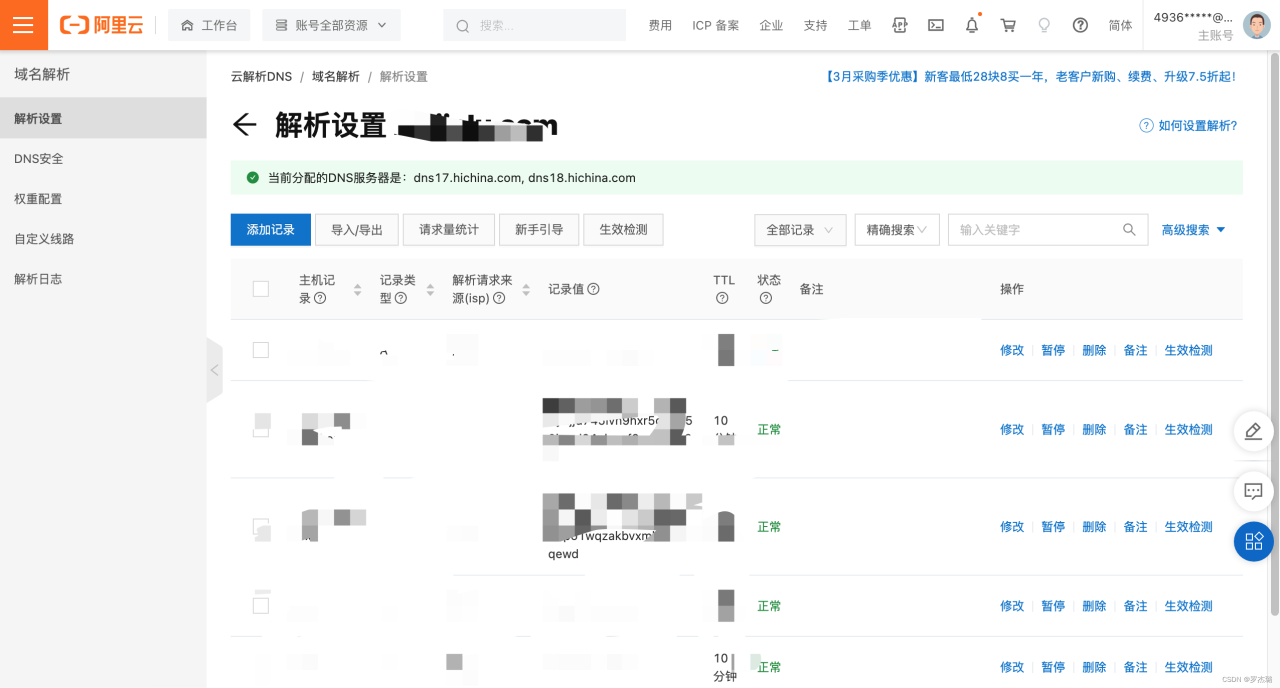Click the floating pencil survey icon on right
Image resolution: width=1280 pixels, height=688 pixels.
[x=1253, y=431]
